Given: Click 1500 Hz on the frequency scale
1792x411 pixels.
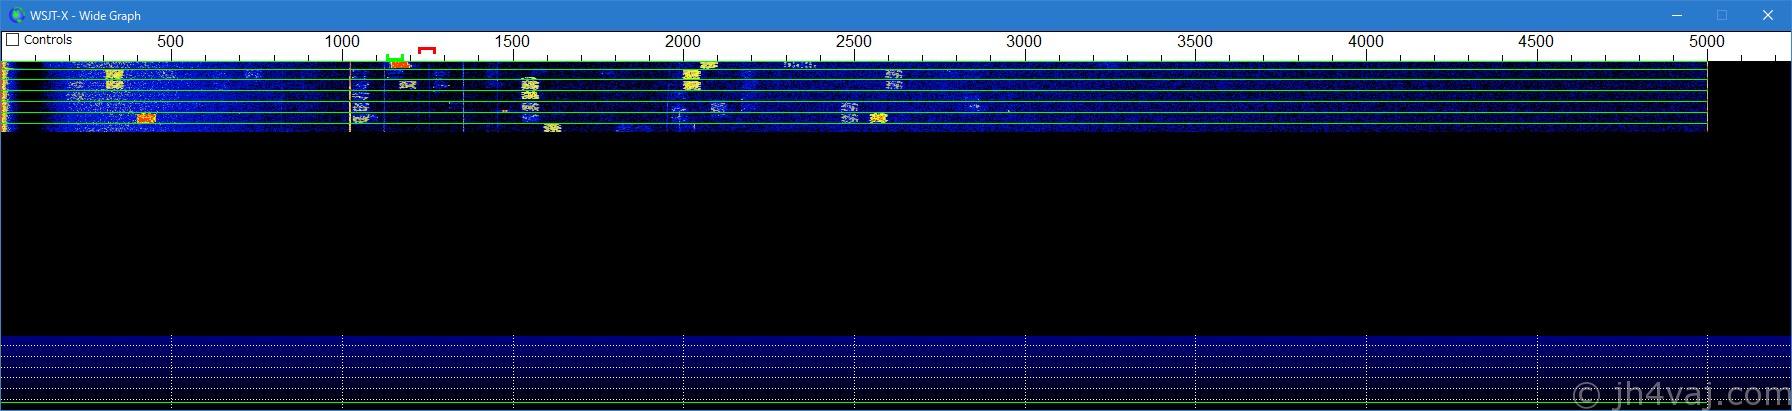Looking at the screenshot, I should click(x=513, y=42).
